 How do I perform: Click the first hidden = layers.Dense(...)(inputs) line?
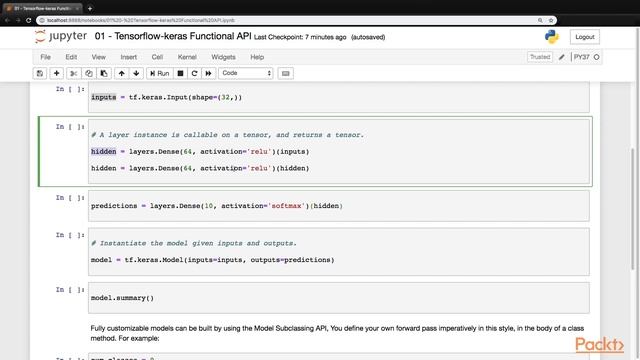click(200, 151)
